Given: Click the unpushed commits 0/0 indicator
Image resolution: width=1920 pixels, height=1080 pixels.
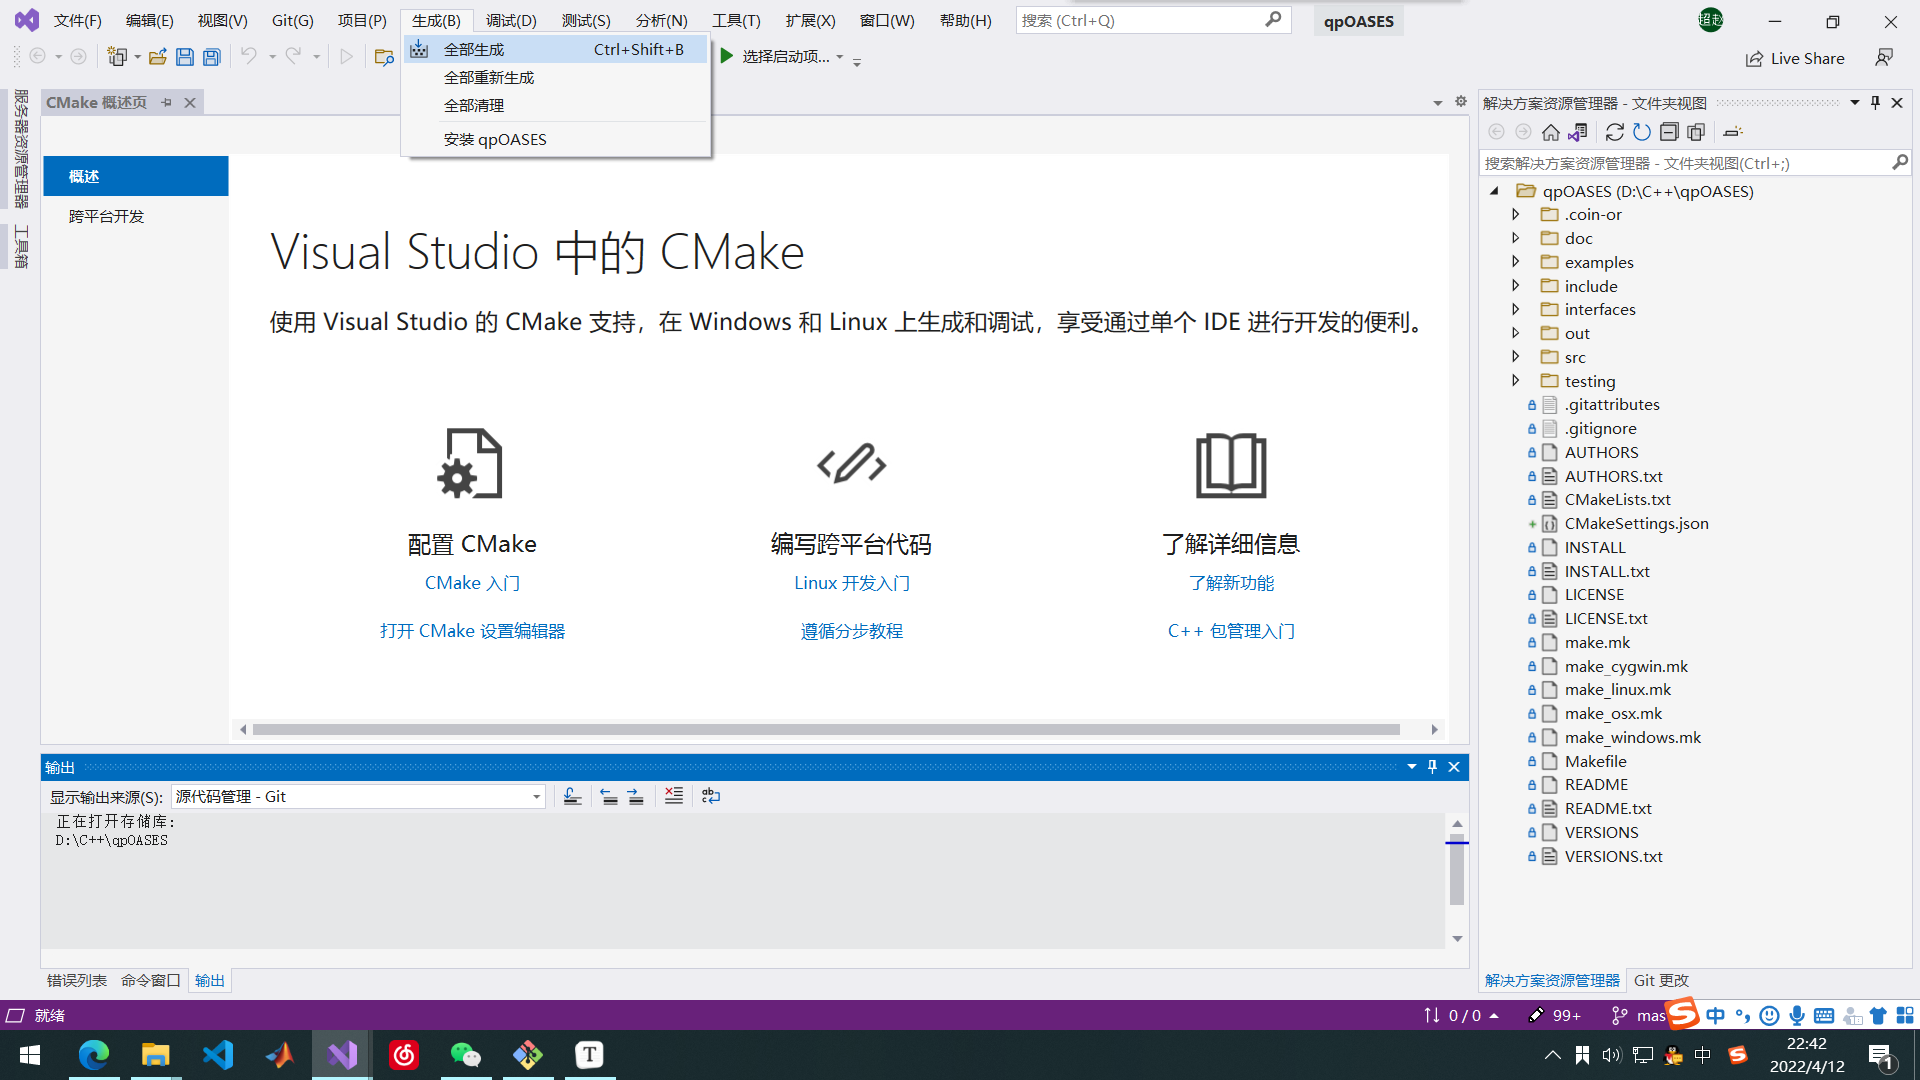Looking at the screenshot, I should click(1461, 1016).
